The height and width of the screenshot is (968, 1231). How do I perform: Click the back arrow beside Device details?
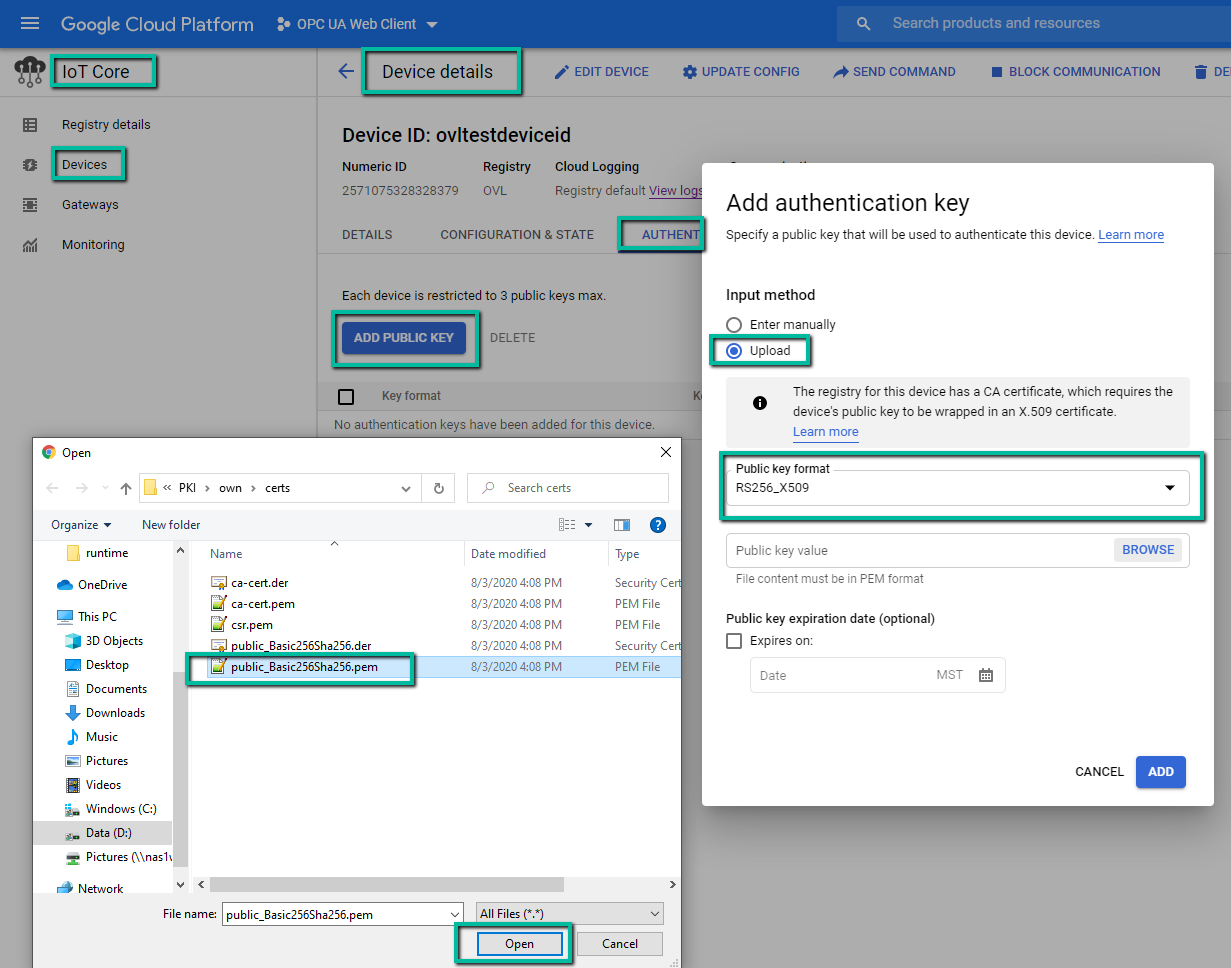(346, 71)
